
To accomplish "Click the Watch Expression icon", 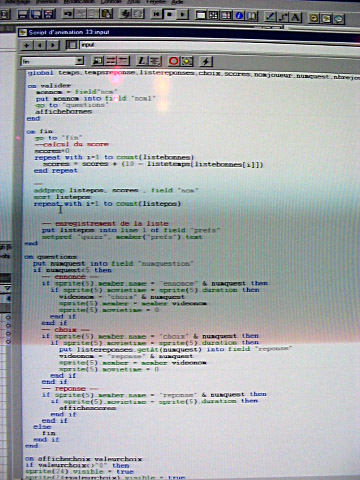I will (186, 61).
